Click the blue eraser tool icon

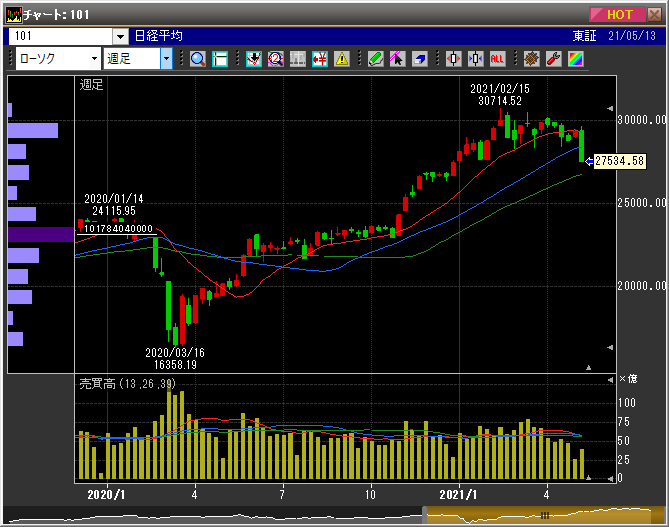(420, 59)
